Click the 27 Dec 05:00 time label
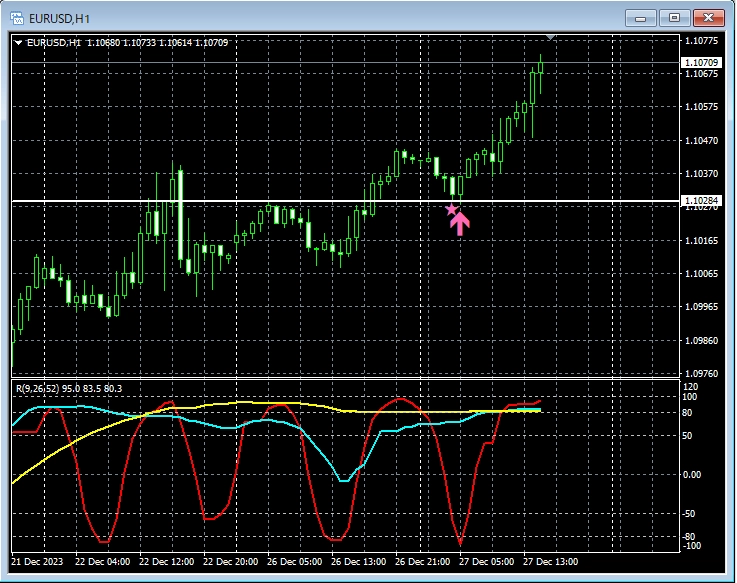Viewport: 737px width, 583px height. [x=489, y=562]
